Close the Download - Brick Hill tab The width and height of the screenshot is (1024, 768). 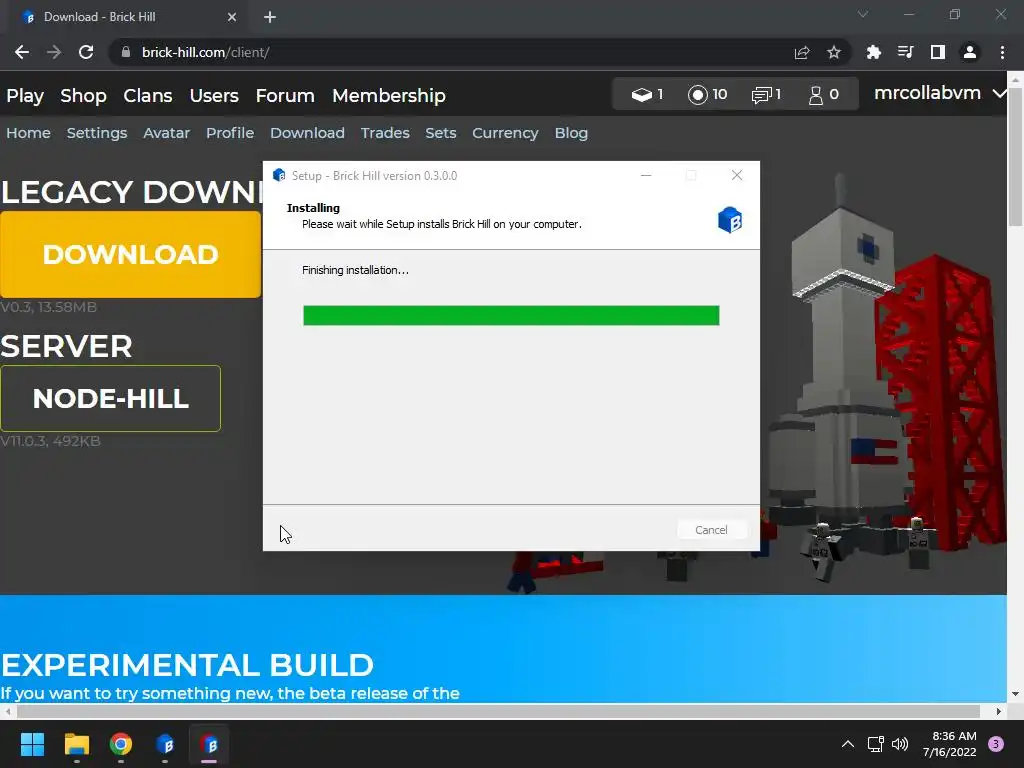coord(232,17)
